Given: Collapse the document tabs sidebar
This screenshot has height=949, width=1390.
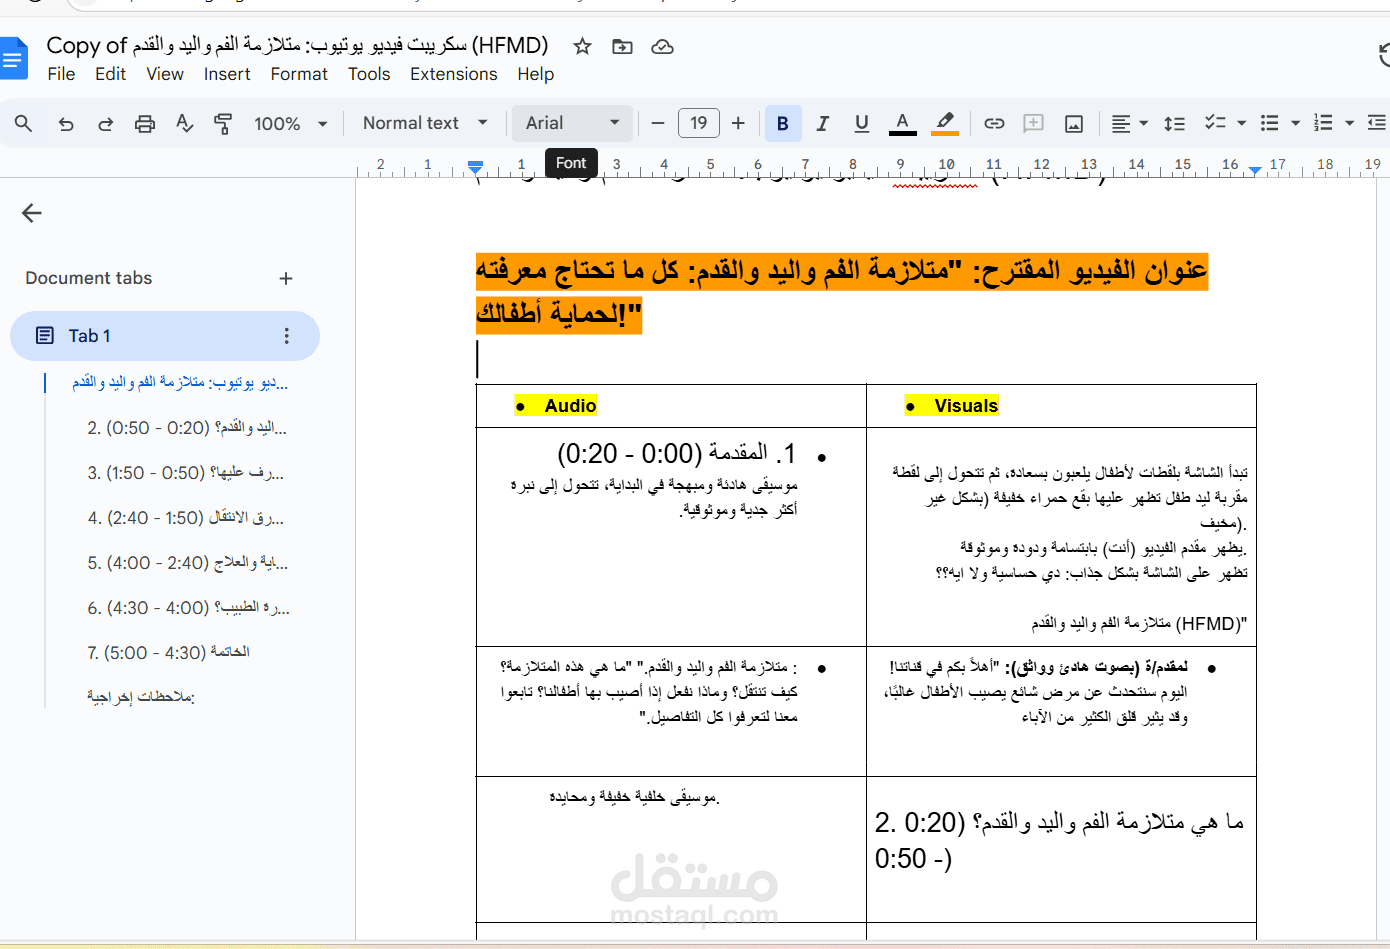Looking at the screenshot, I should pyautogui.click(x=32, y=212).
